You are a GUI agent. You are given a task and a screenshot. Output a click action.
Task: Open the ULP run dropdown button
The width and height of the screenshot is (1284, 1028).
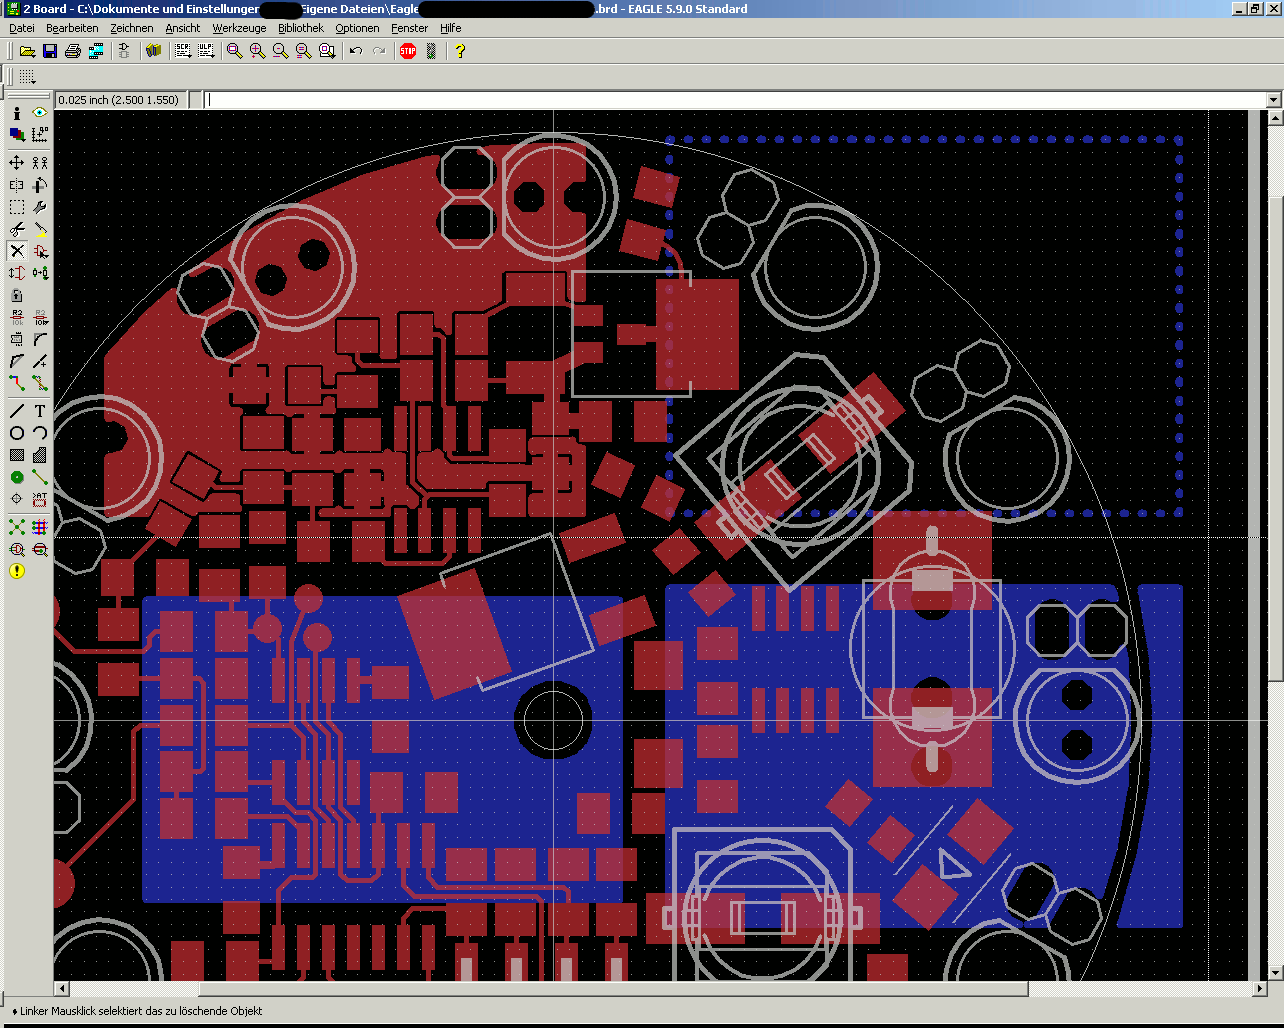(x=206, y=51)
